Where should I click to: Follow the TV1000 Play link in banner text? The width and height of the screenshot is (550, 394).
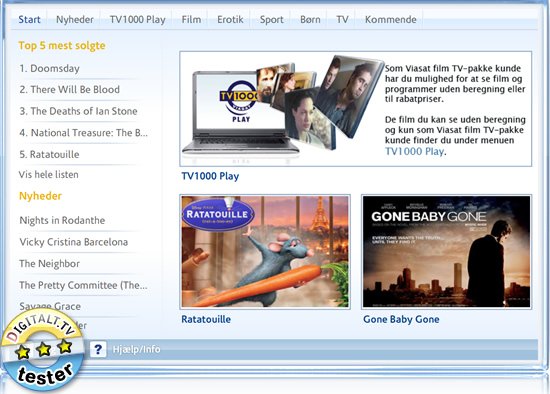click(x=414, y=152)
